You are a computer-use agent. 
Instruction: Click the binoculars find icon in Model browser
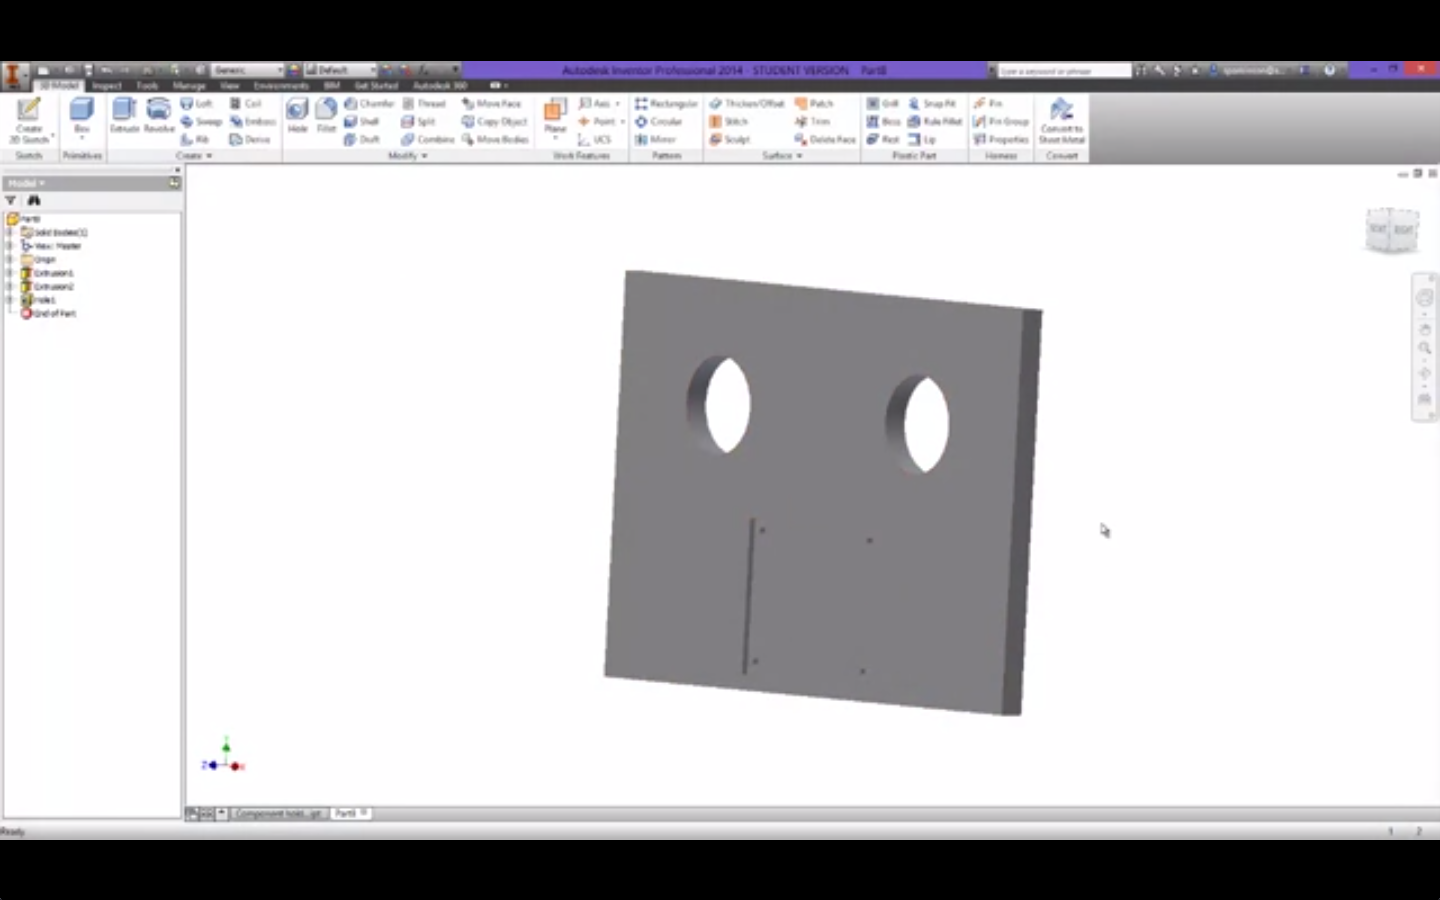(34, 201)
